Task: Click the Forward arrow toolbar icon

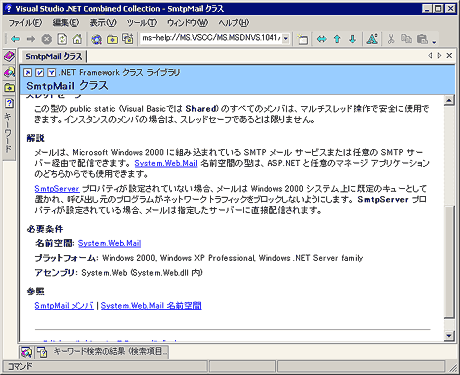Action: [31, 39]
